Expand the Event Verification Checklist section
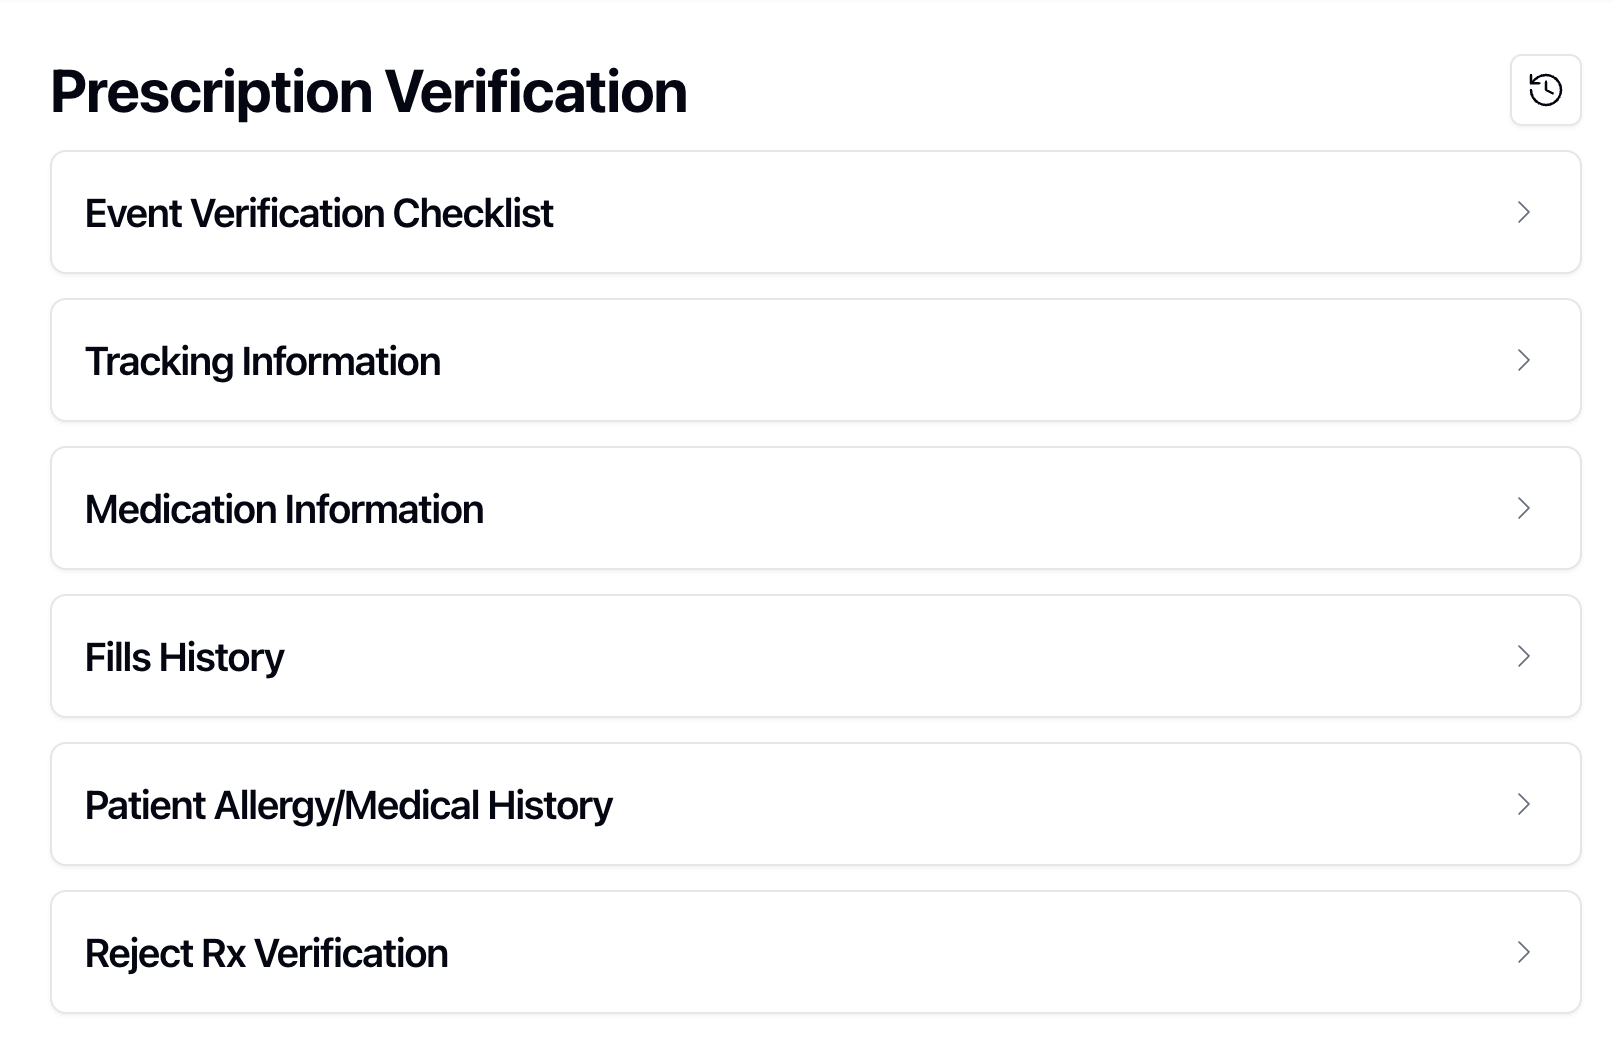Image resolution: width=1614 pixels, height=1056 pixels. 815,212
